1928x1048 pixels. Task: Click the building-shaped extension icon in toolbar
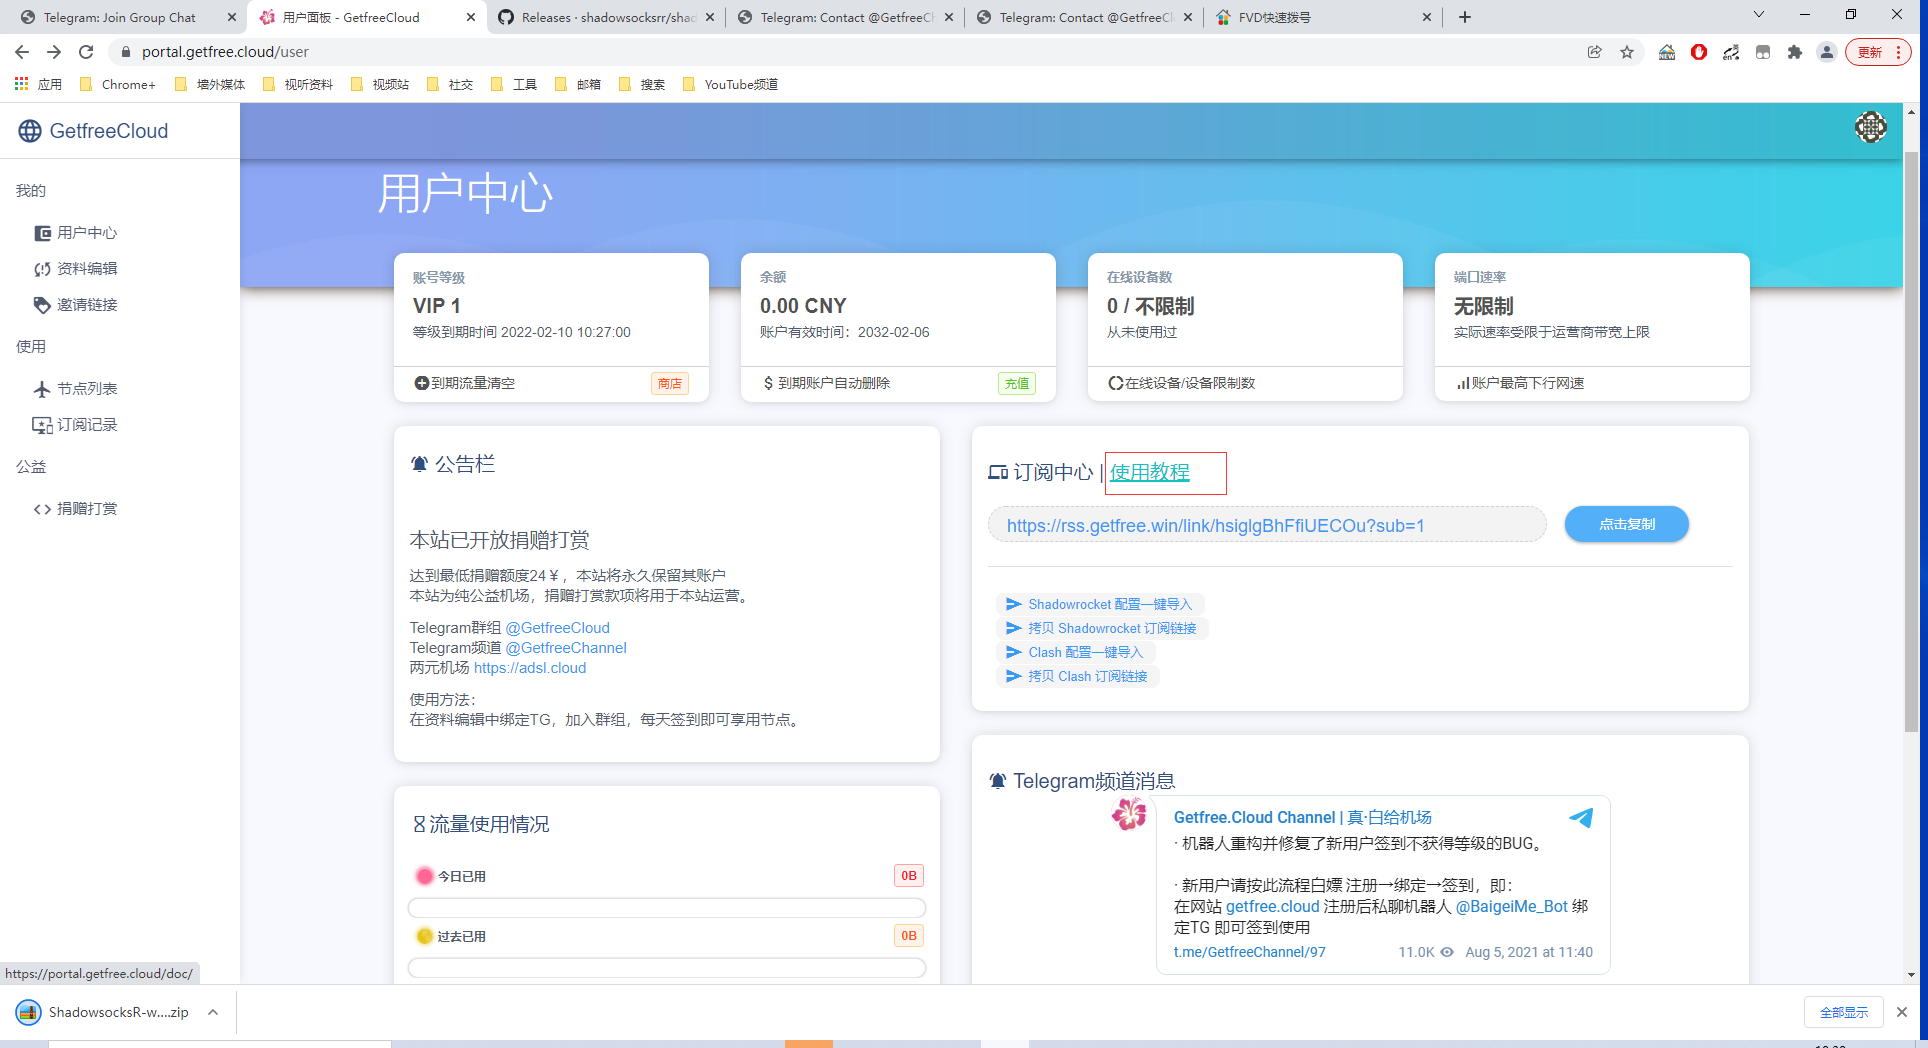tap(1667, 52)
